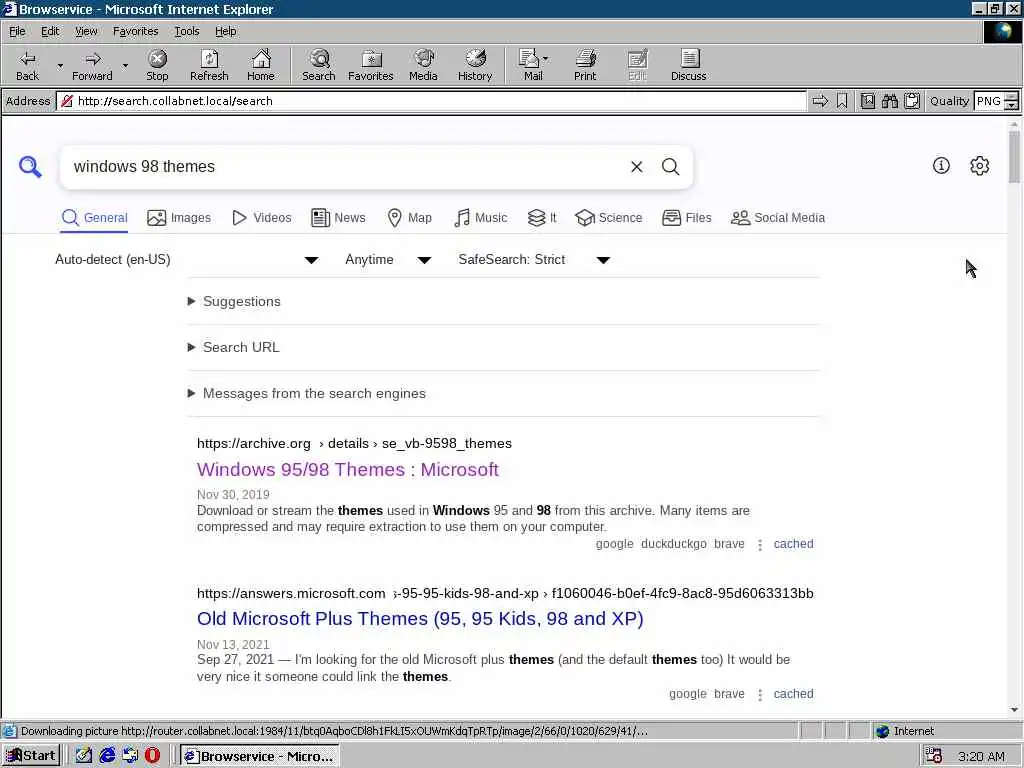The width and height of the screenshot is (1024, 768).
Task: Open the Discuss toolbar button
Action: tap(688, 65)
